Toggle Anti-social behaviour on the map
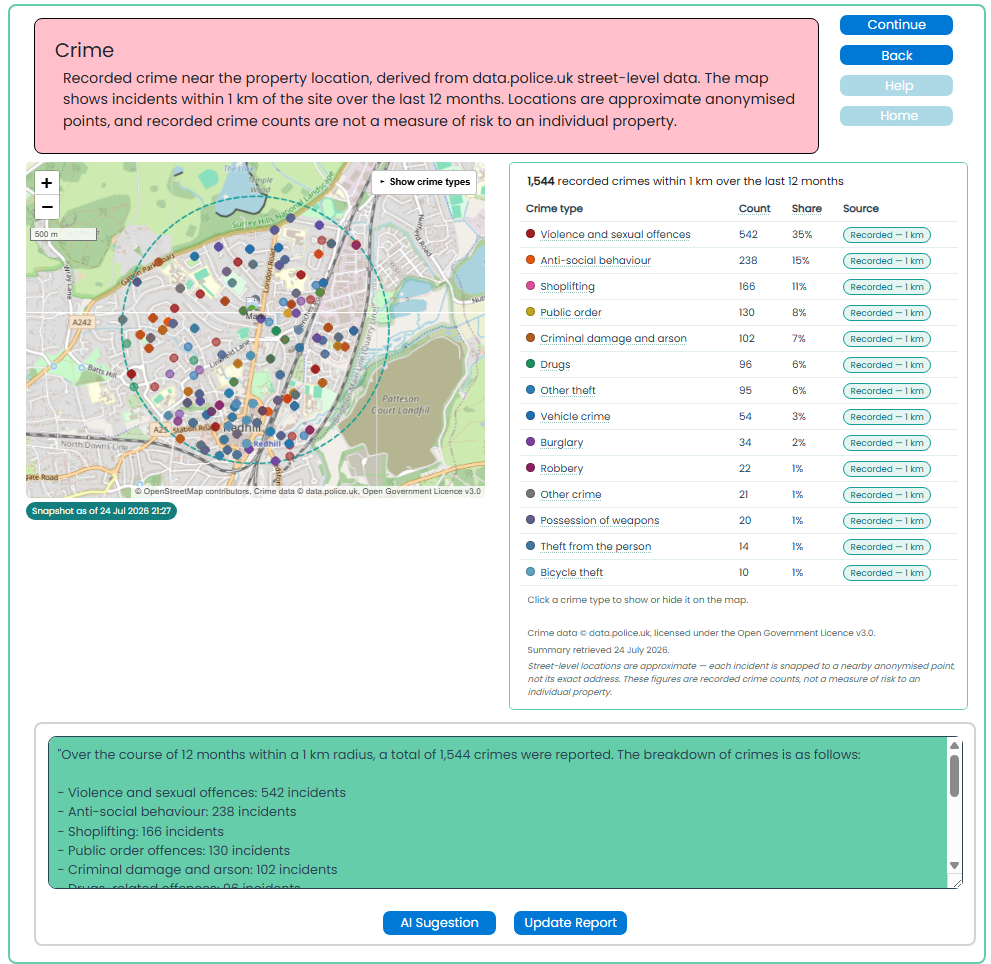 tap(595, 260)
